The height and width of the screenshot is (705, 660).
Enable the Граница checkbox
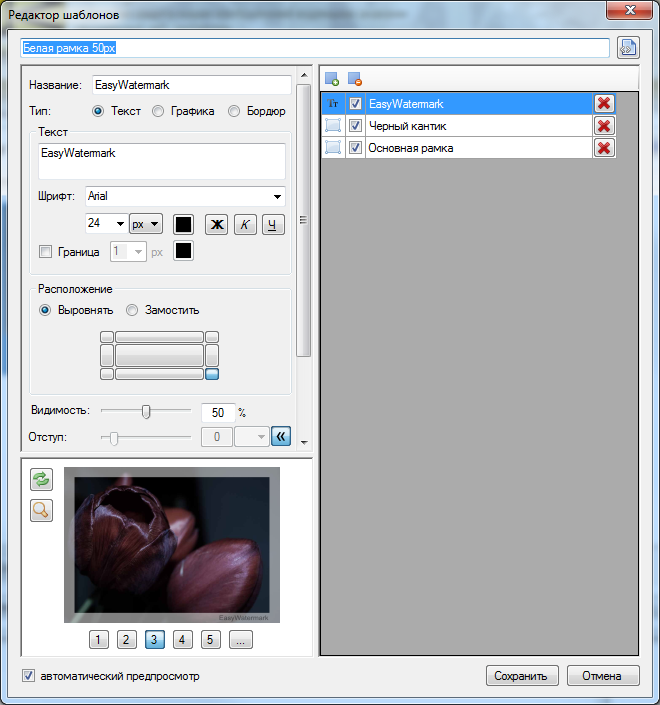click(x=46, y=251)
